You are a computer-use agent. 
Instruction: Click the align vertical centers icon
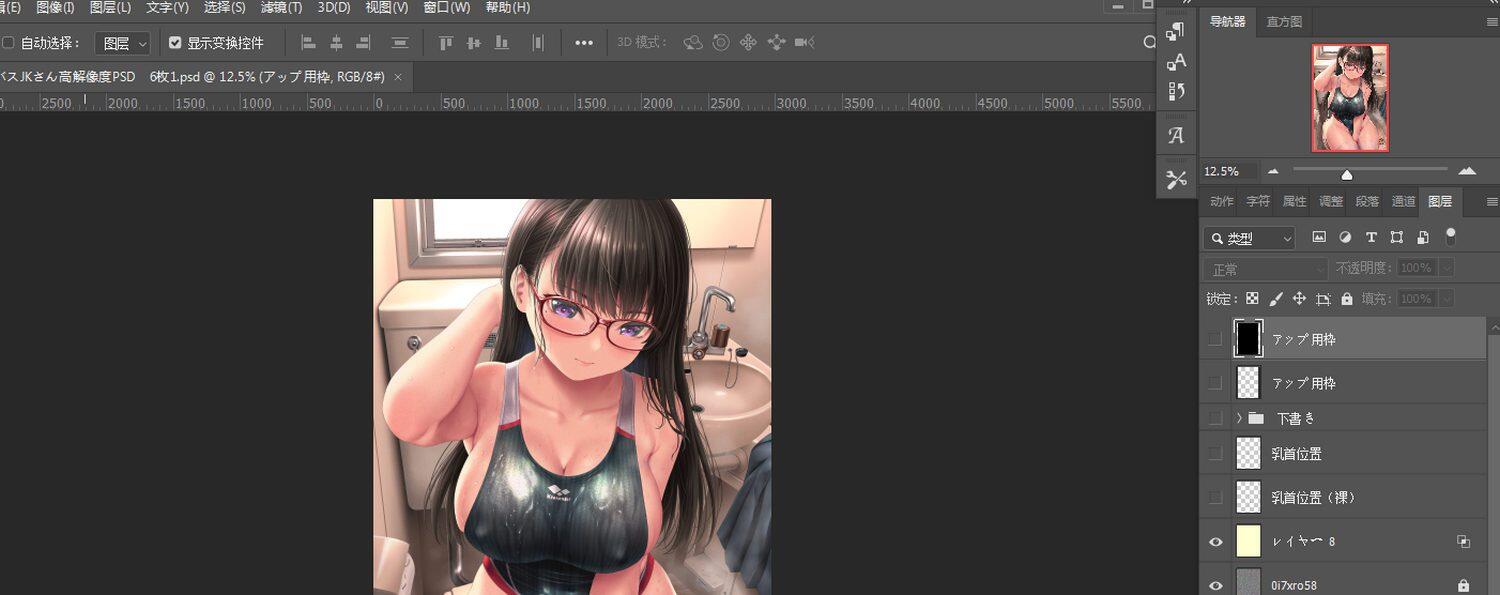[x=474, y=43]
